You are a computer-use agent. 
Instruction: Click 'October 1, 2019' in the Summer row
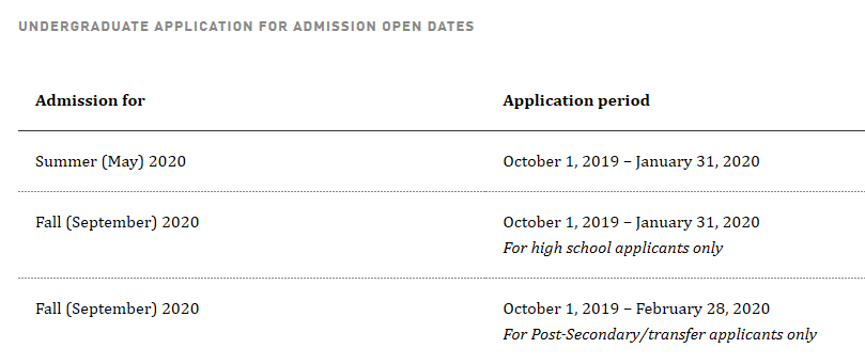560,162
